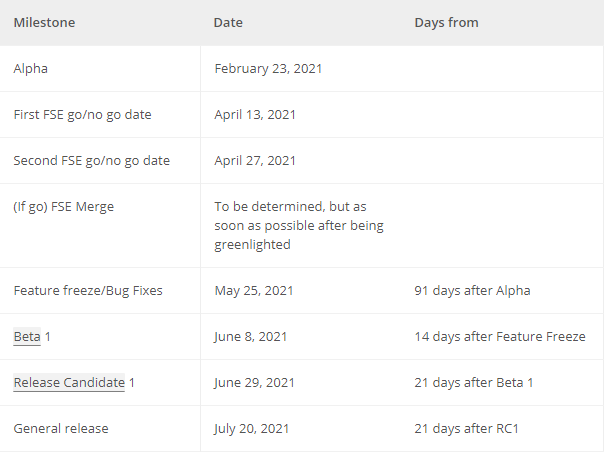Viewport: 604px width, 457px height.
Task: Click the May 25, 2021 date
Action: pos(254,291)
